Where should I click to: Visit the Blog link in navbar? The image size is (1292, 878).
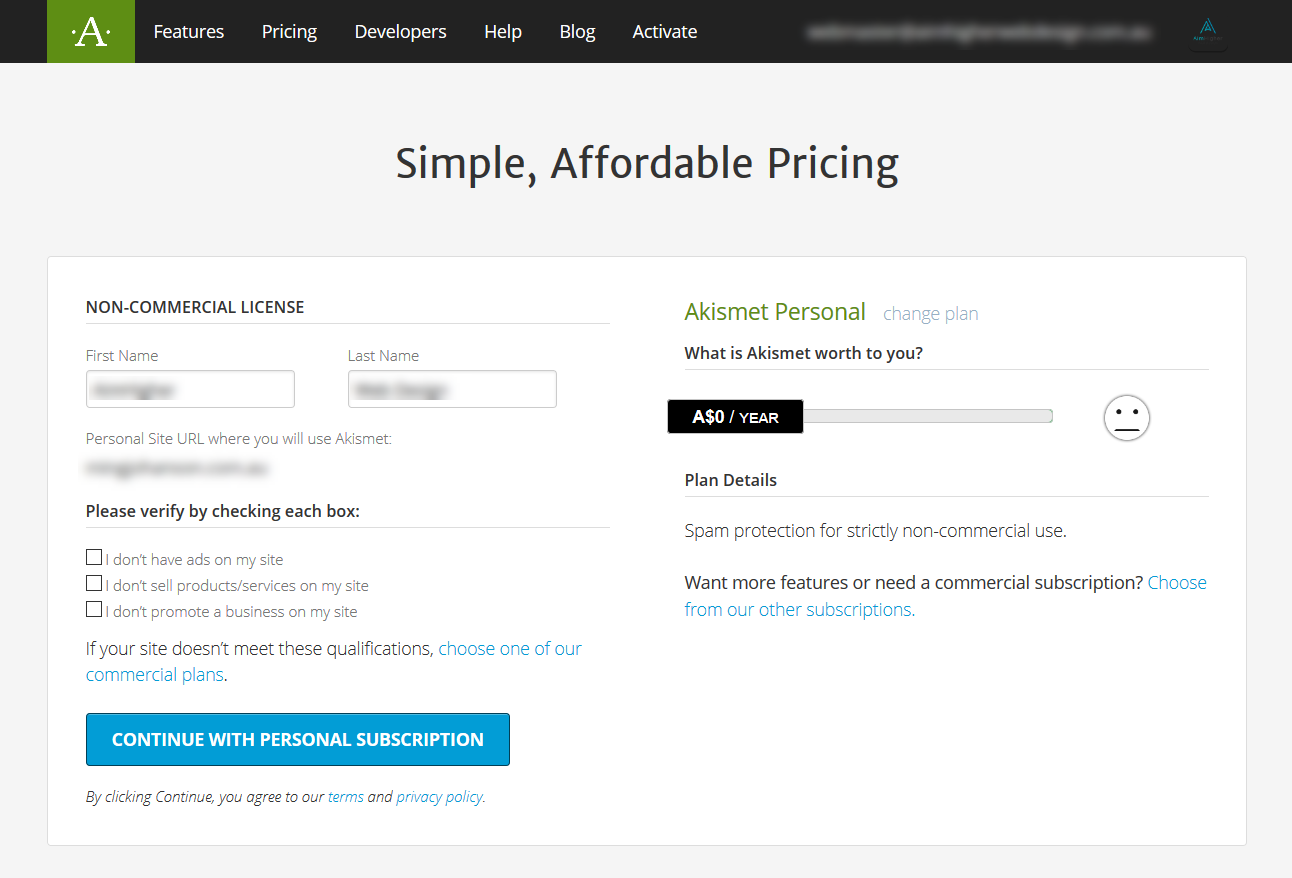point(577,31)
